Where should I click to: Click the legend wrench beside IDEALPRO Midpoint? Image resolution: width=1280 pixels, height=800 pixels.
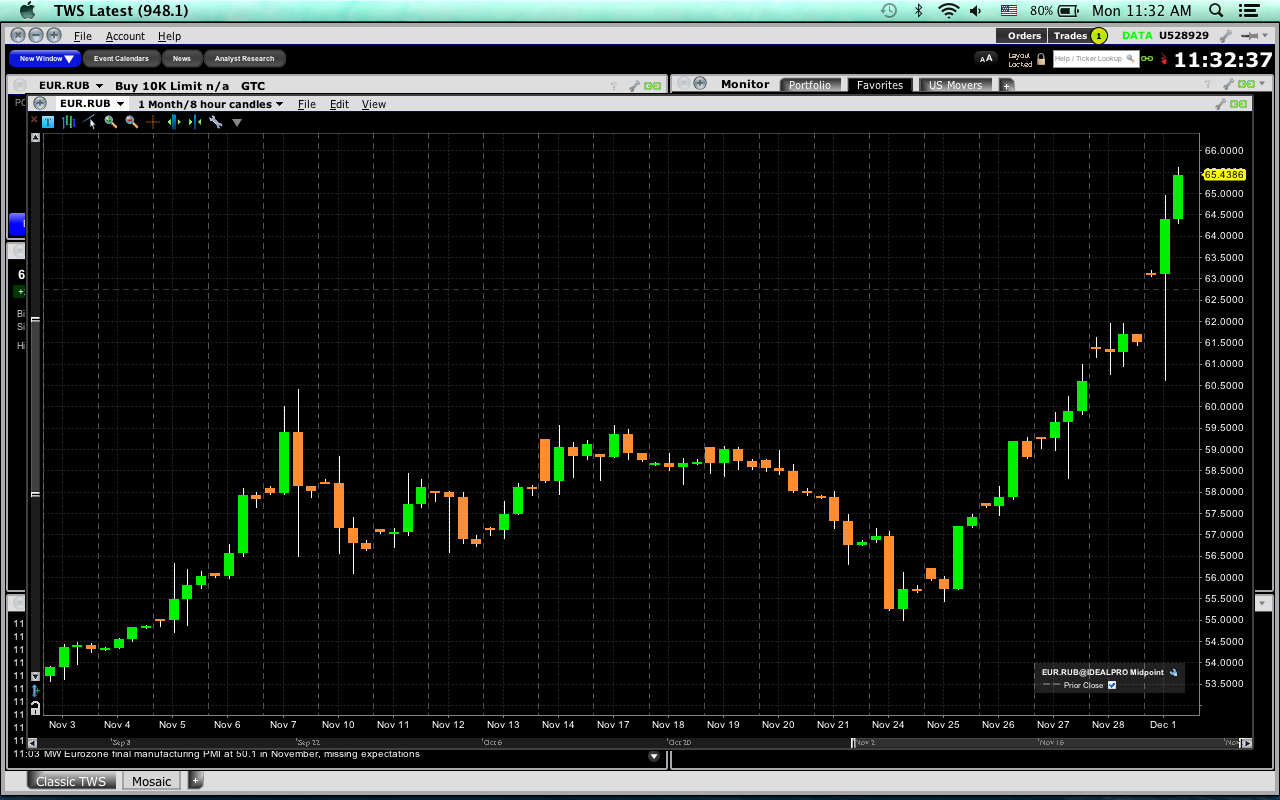(x=1174, y=672)
